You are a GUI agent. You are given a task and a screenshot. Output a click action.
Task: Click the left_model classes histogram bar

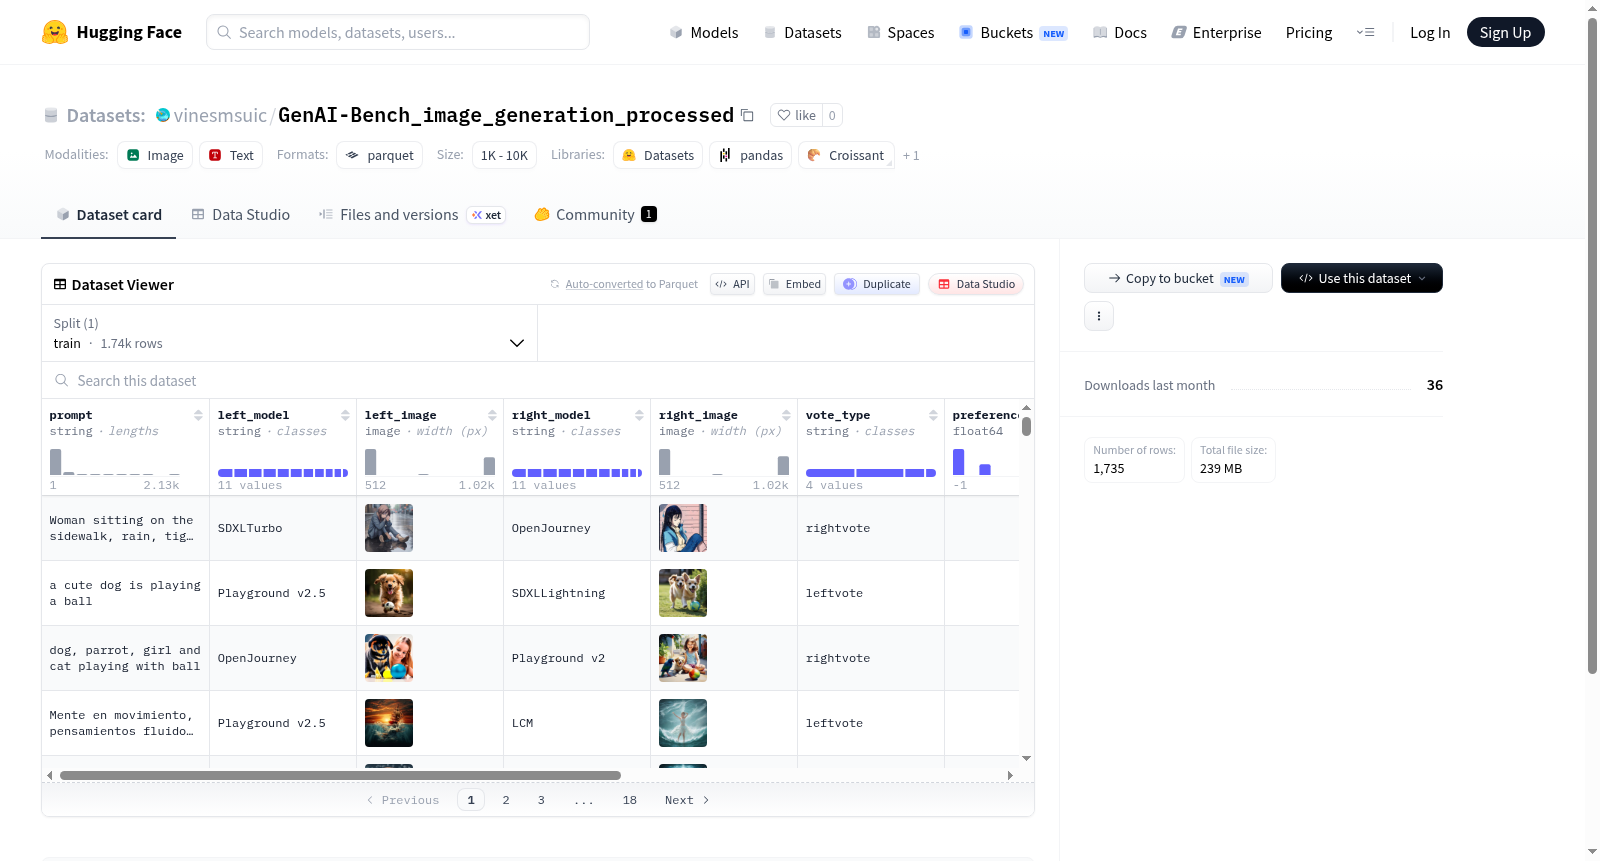283,473
